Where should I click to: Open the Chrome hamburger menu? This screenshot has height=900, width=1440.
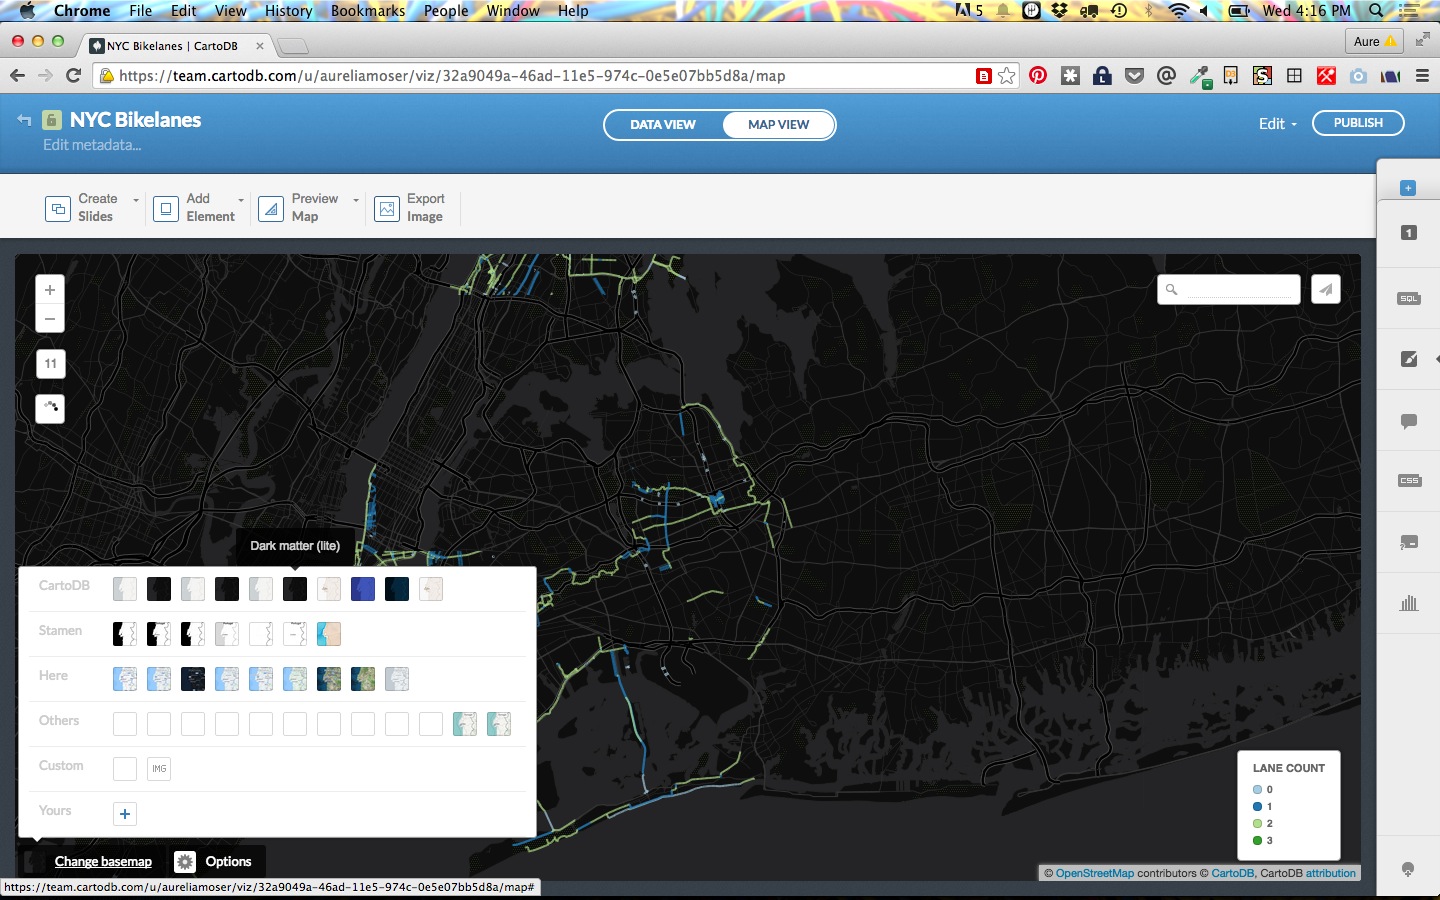click(1422, 76)
